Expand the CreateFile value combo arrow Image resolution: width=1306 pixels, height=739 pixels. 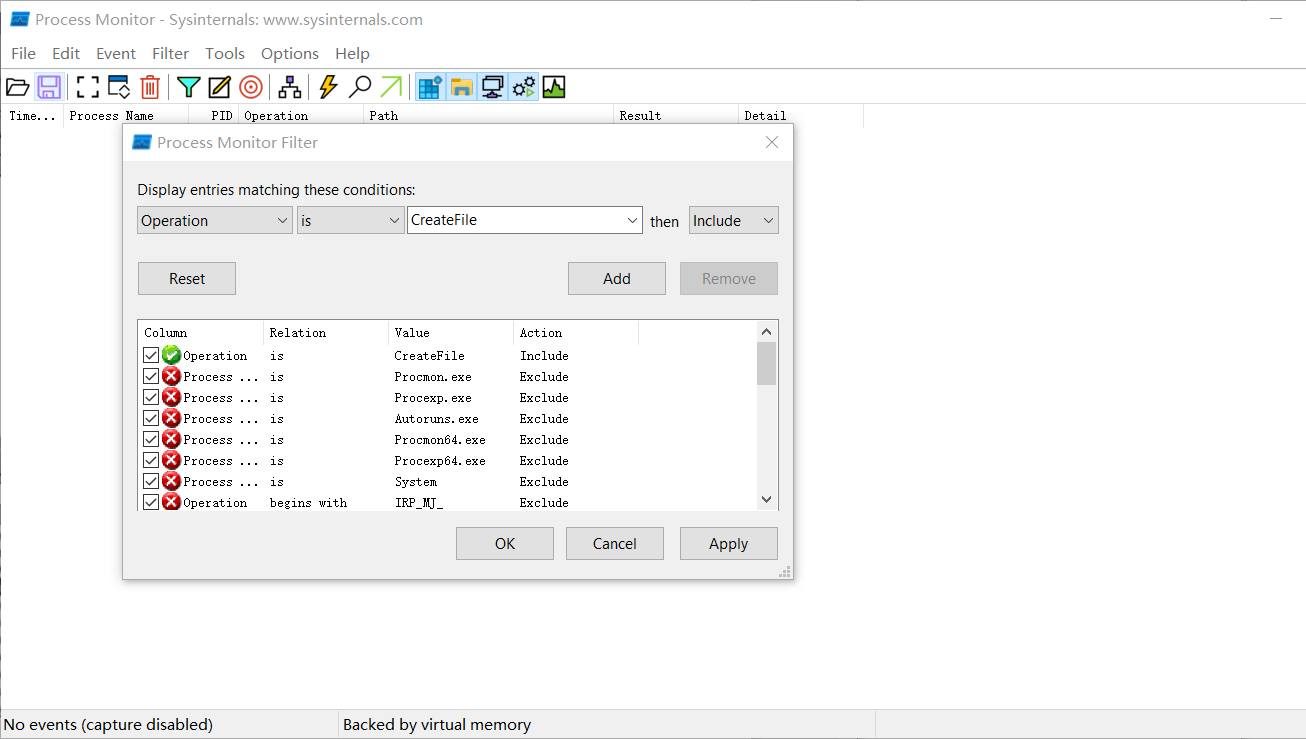click(x=632, y=220)
